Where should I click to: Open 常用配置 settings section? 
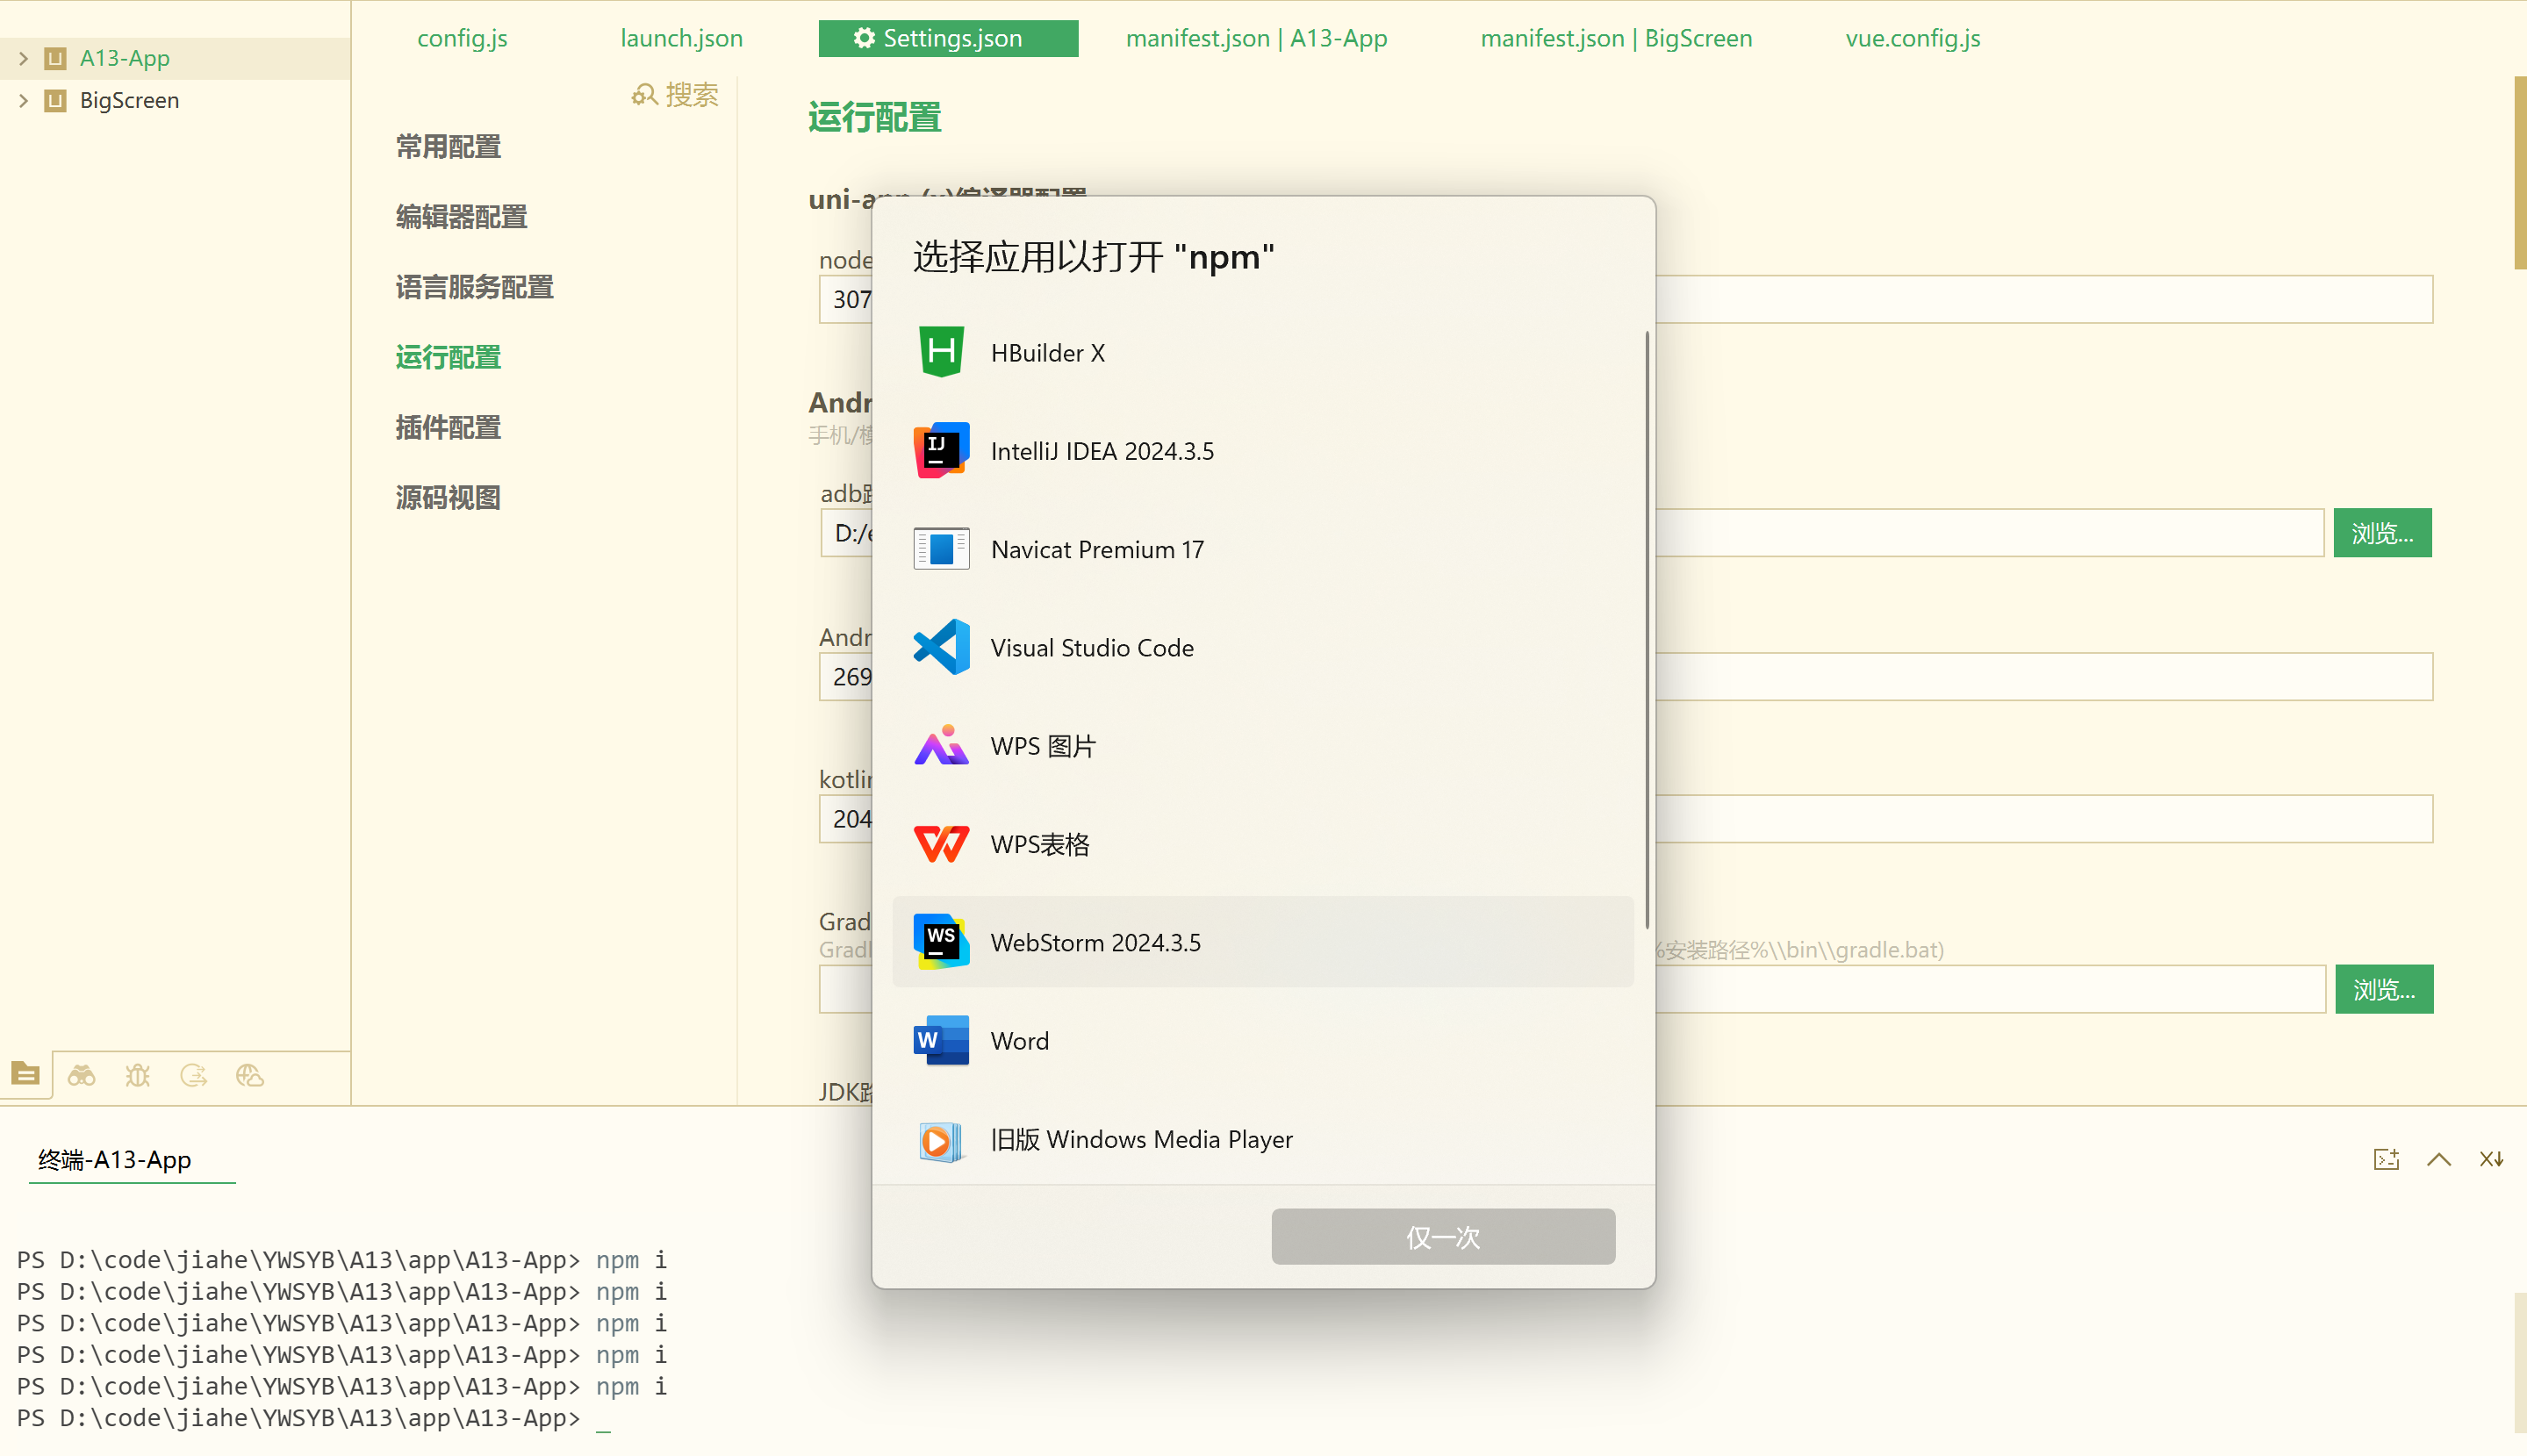click(448, 147)
